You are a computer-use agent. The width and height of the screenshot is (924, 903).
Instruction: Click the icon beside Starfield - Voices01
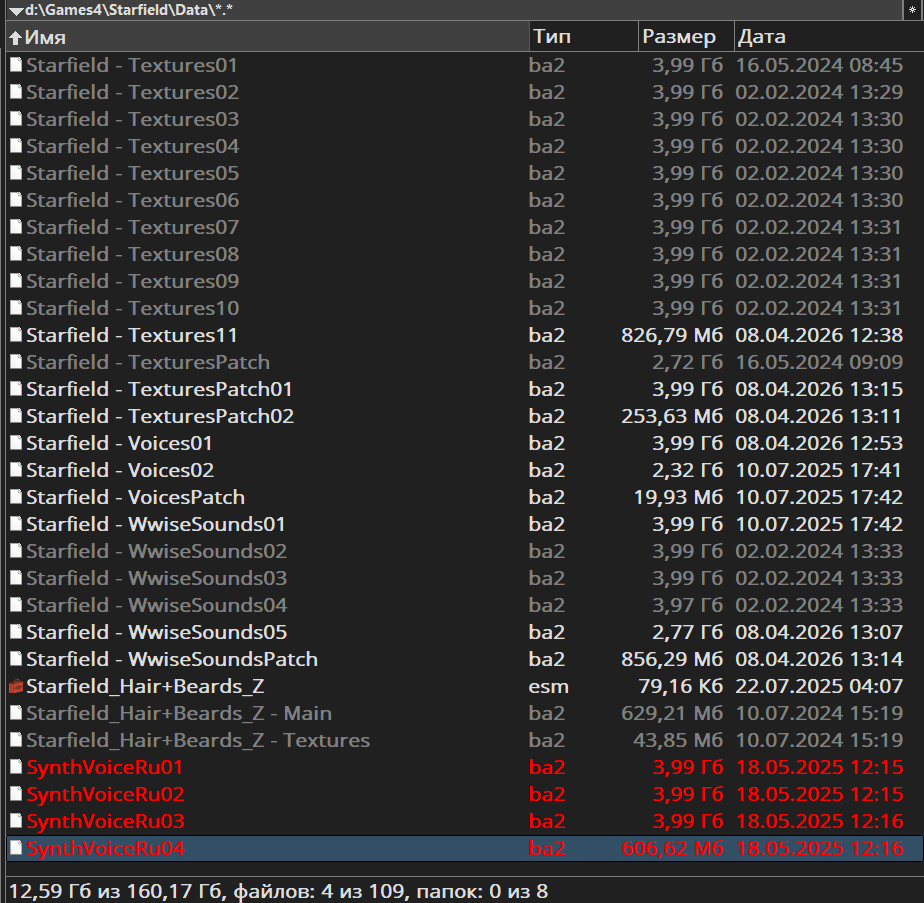click(16, 444)
